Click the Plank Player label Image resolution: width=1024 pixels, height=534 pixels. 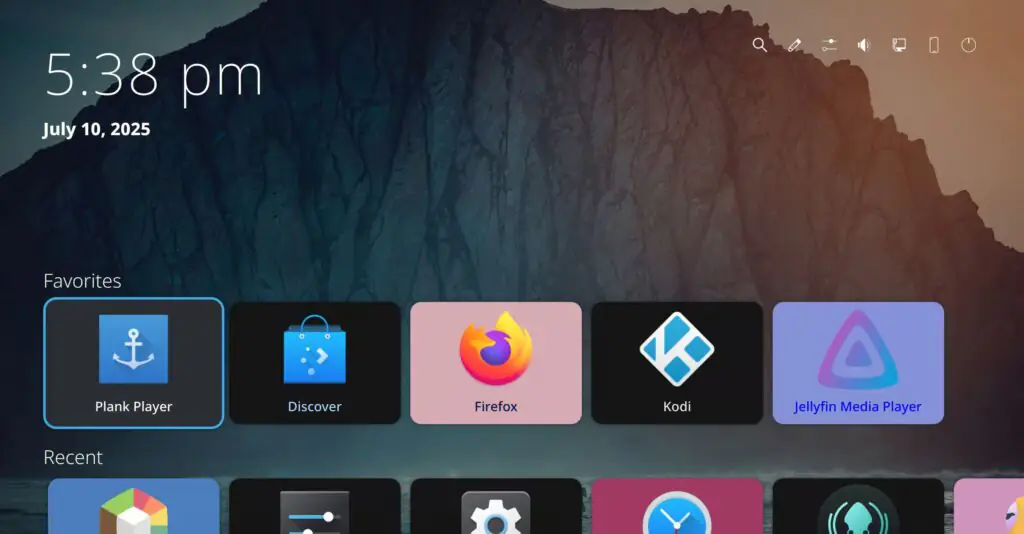[x=133, y=407]
